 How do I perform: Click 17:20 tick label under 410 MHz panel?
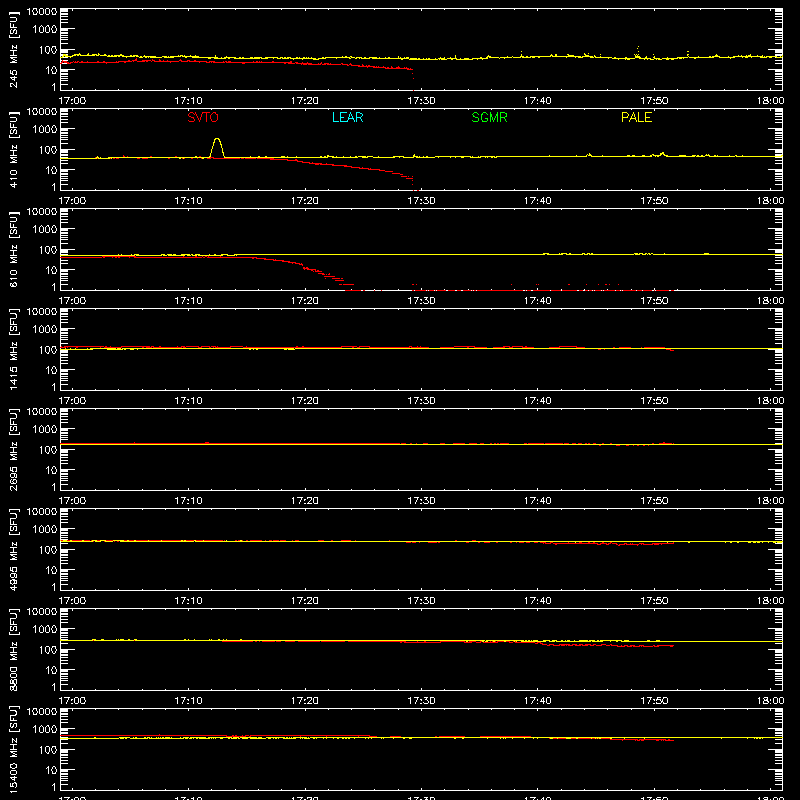[x=305, y=201]
